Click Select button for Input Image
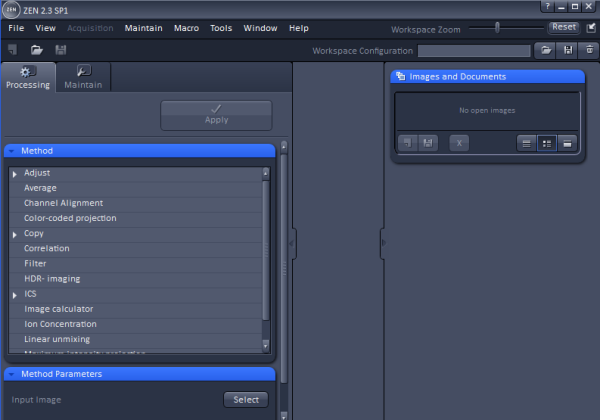The height and width of the screenshot is (420, 600). (246, 399)
